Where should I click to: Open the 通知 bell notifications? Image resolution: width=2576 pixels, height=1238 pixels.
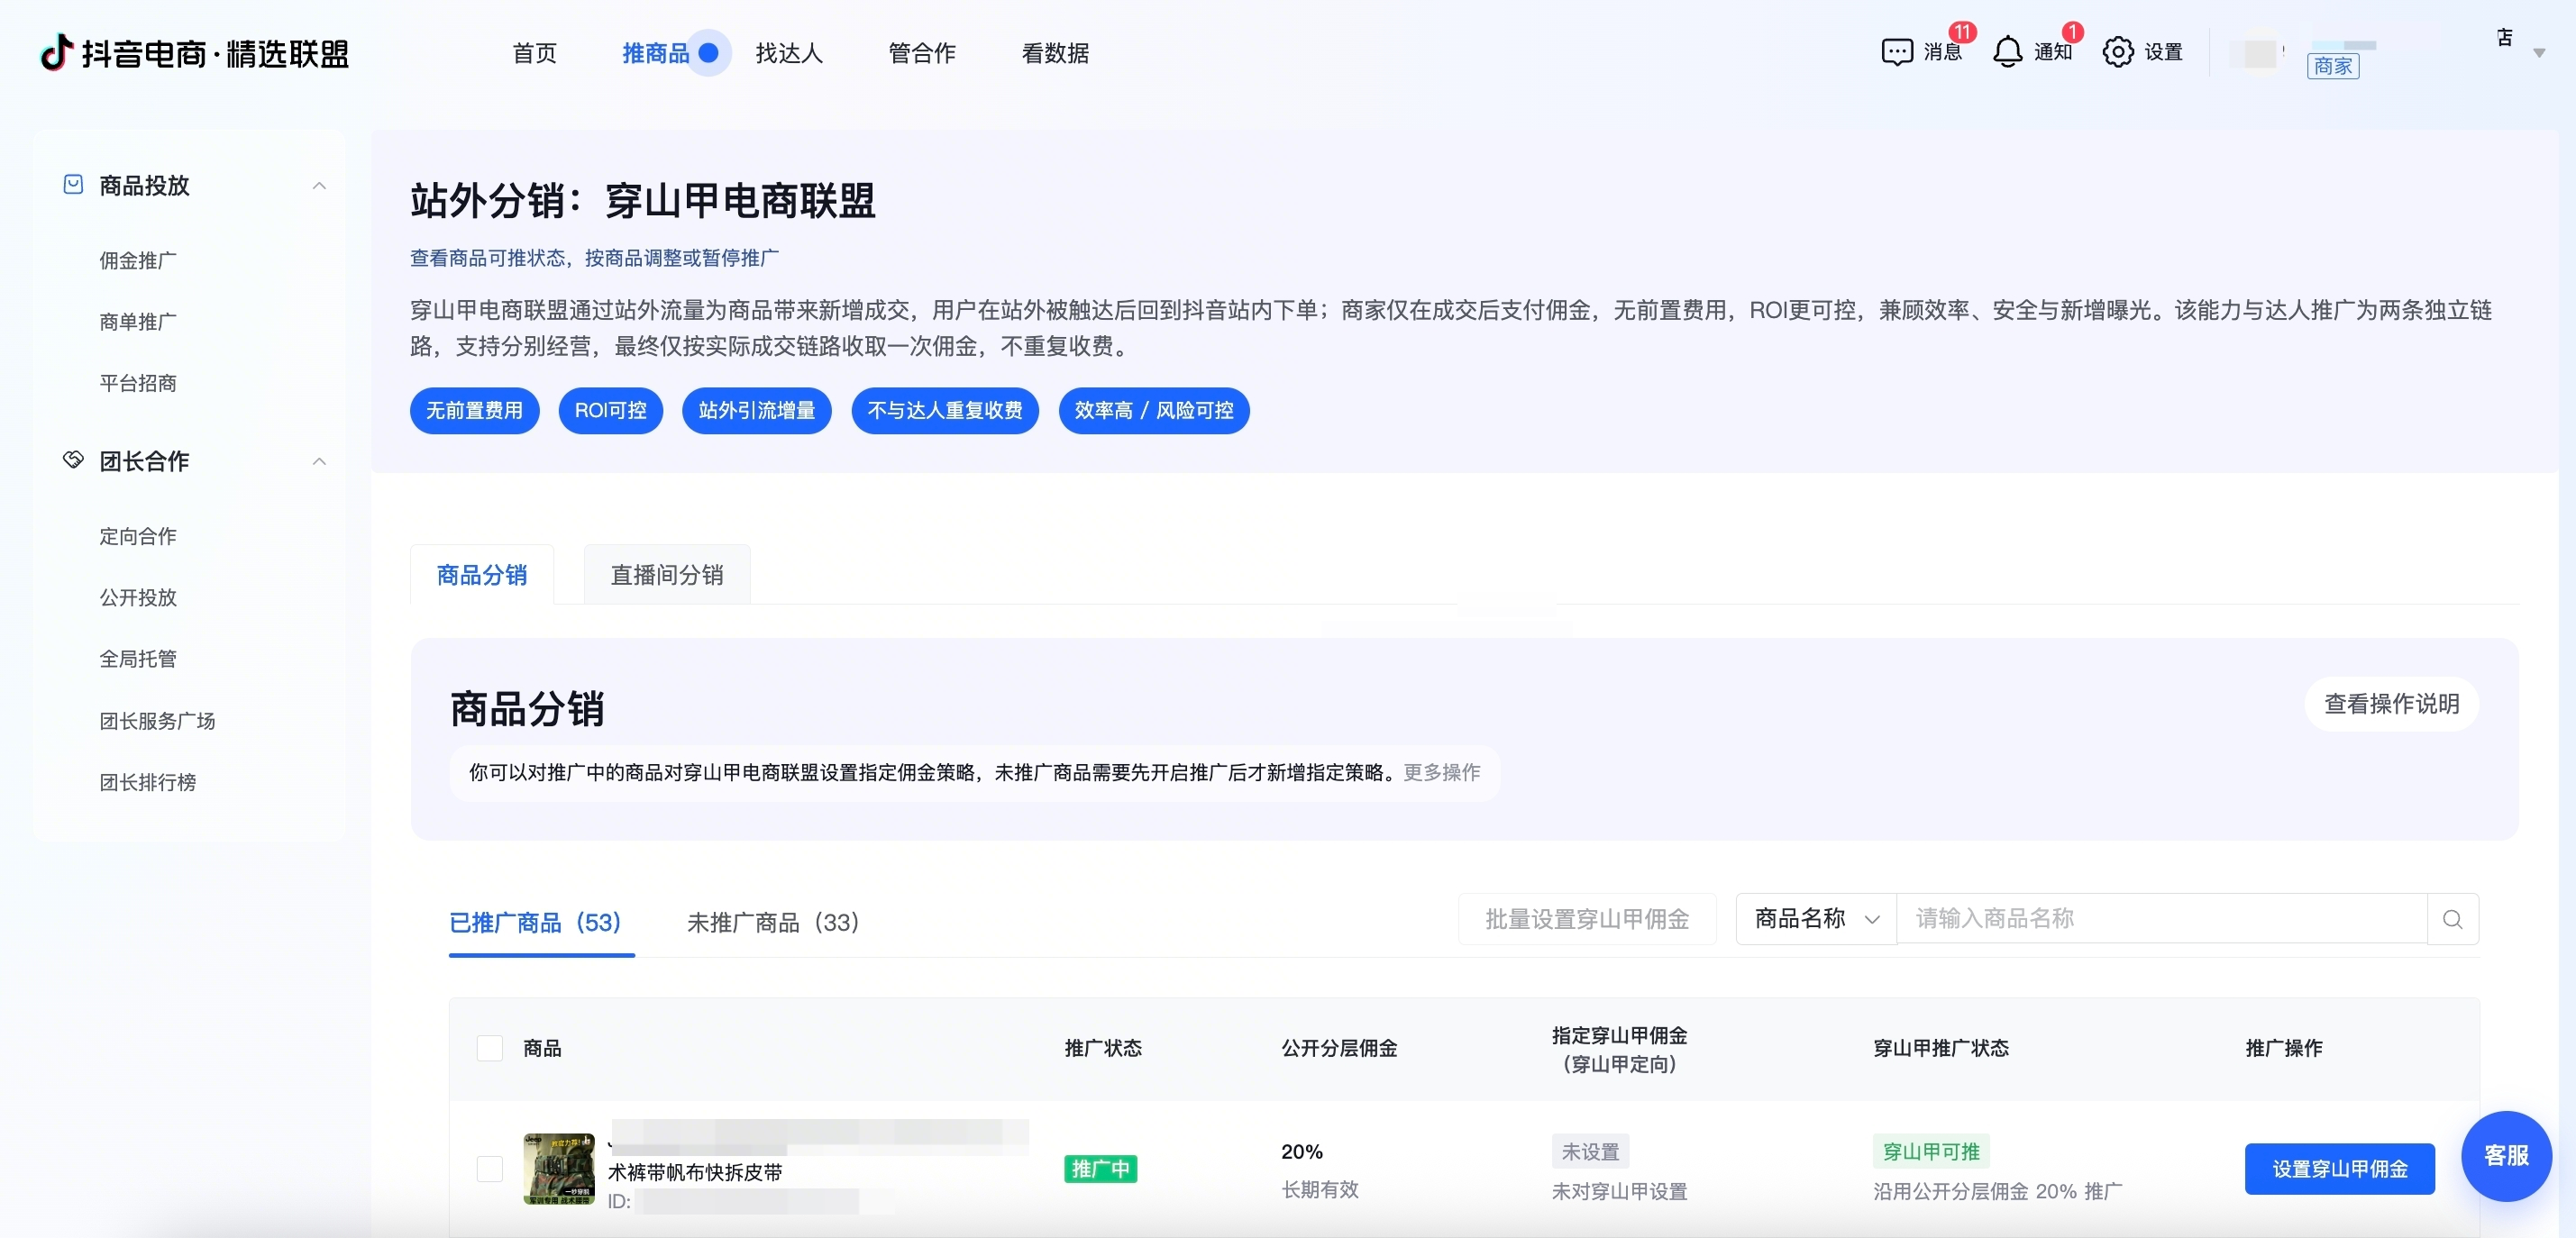pos(2007,52)
